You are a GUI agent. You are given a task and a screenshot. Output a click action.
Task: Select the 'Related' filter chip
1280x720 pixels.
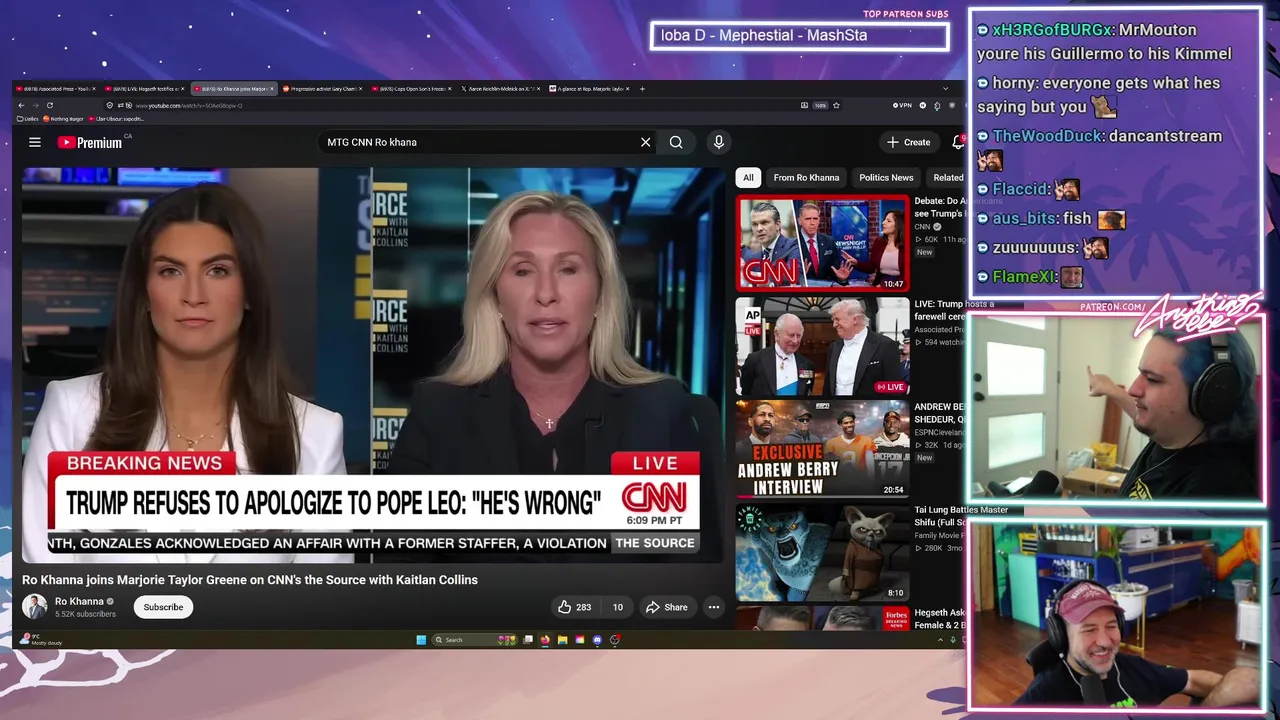click(x=947, y=177)
